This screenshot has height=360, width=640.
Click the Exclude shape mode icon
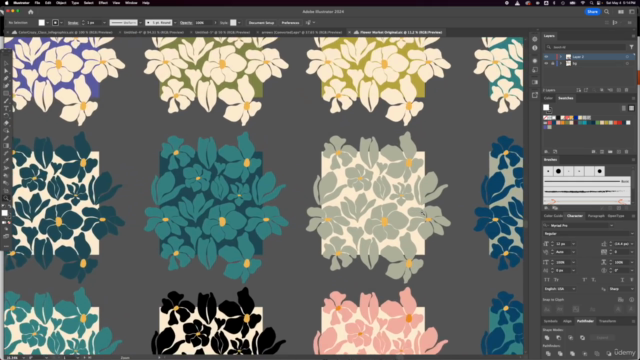pyautogui.click(x=582, y=338)
